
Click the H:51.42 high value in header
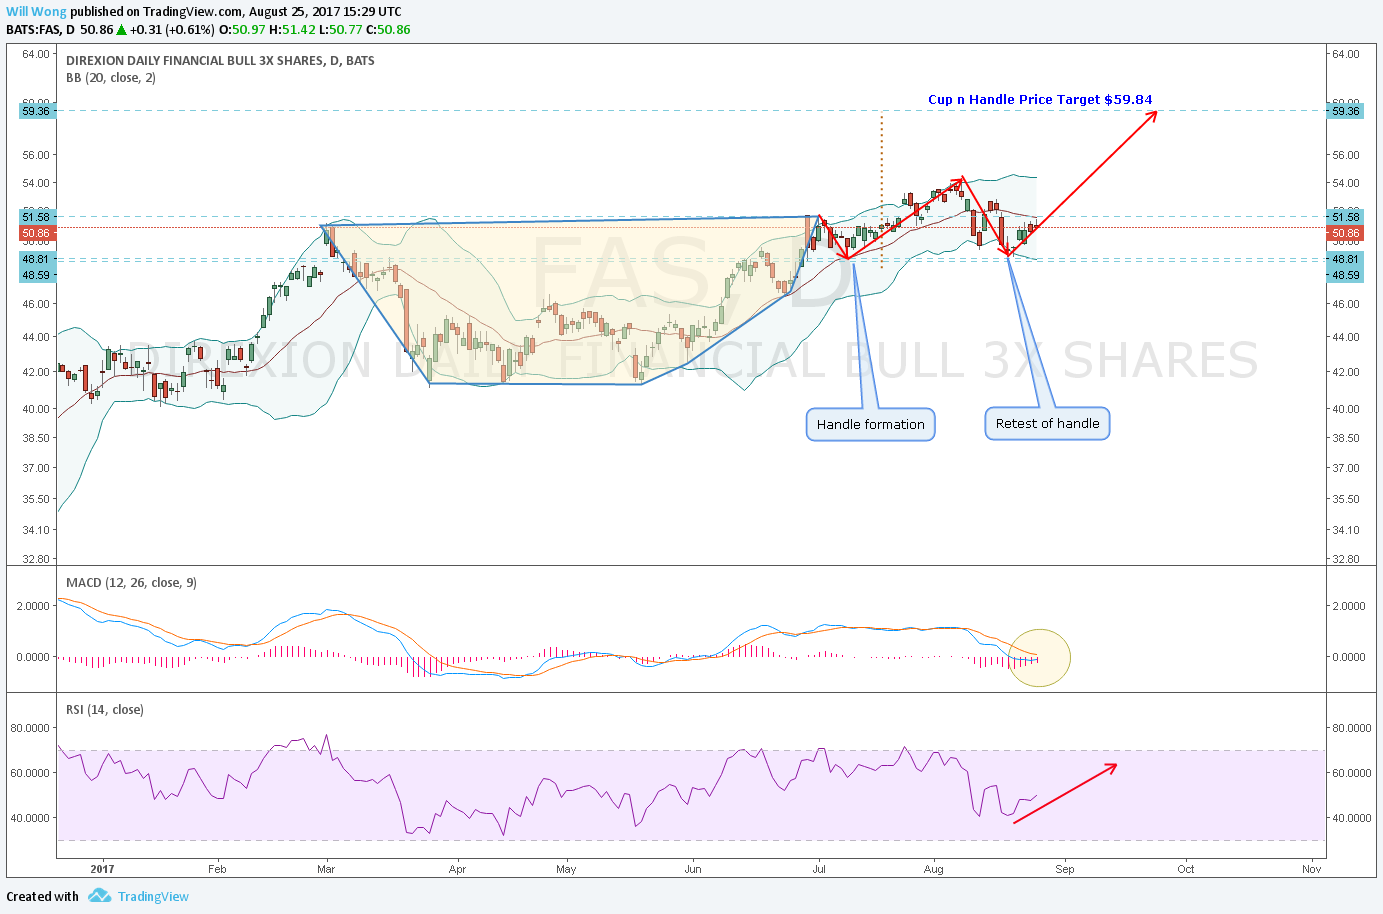pyautogui.click(x=292, y=30)
